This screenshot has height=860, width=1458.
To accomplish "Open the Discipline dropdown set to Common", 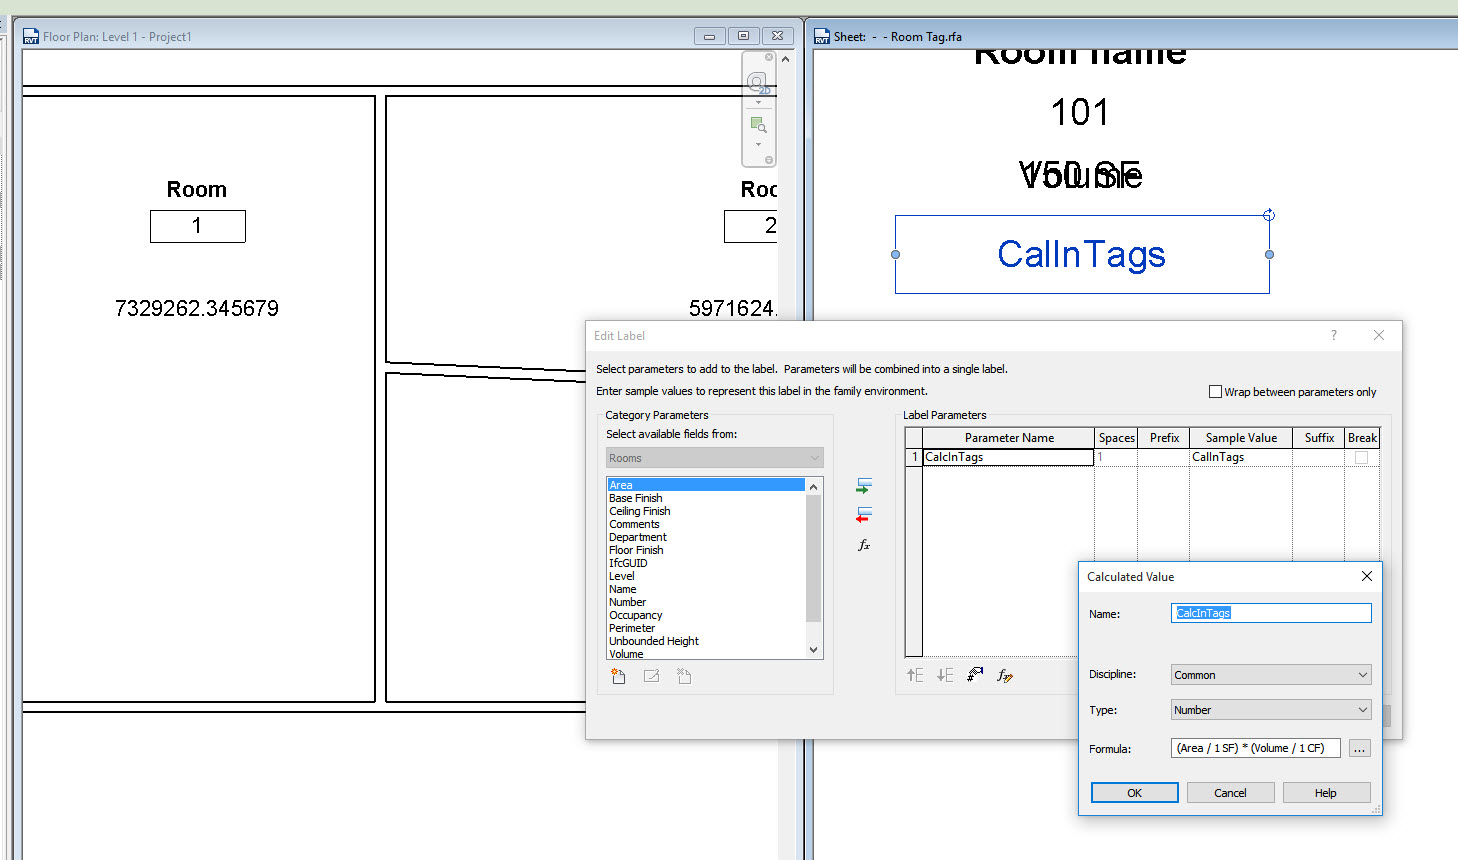I will (x=1270, y=675).
